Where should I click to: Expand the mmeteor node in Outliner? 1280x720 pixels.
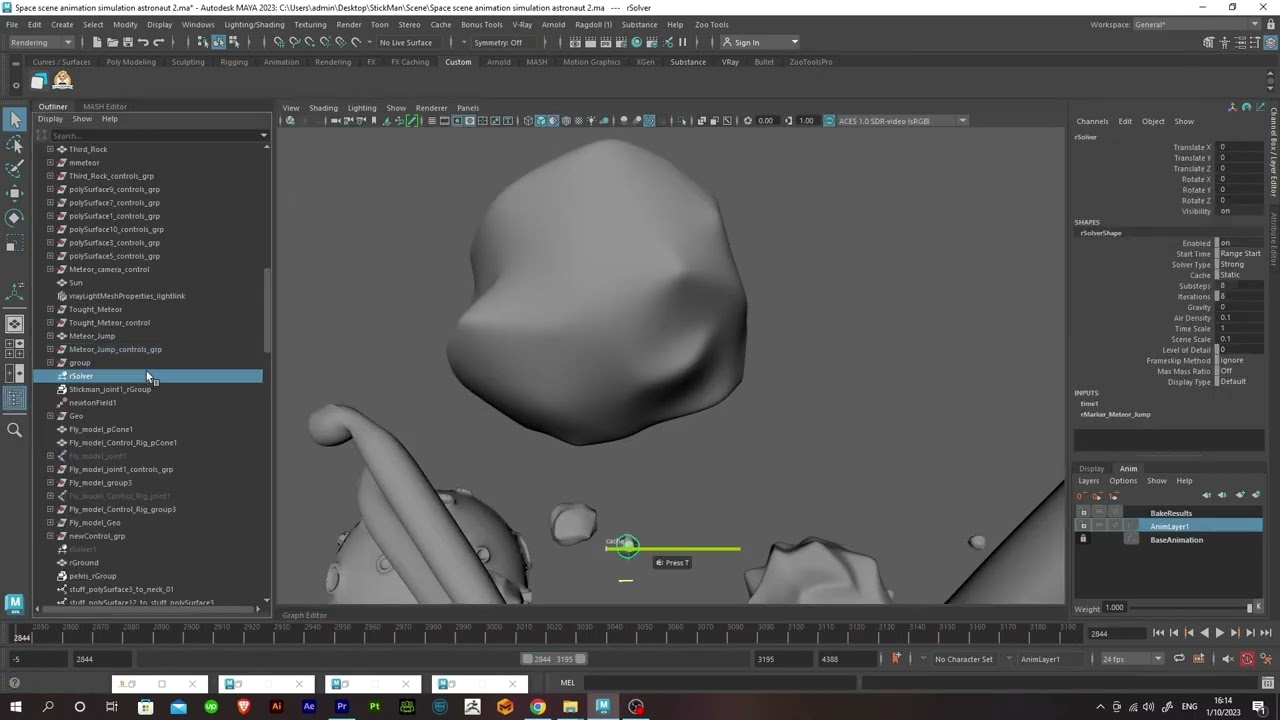[x=50, y=162]
